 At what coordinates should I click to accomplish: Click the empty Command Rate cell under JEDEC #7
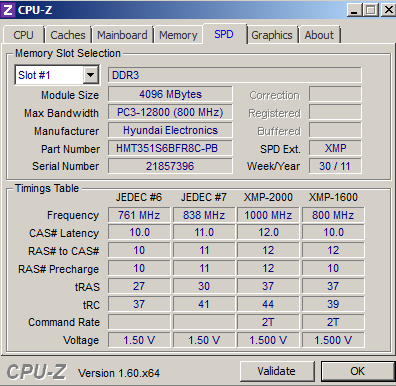pos(204,322)
